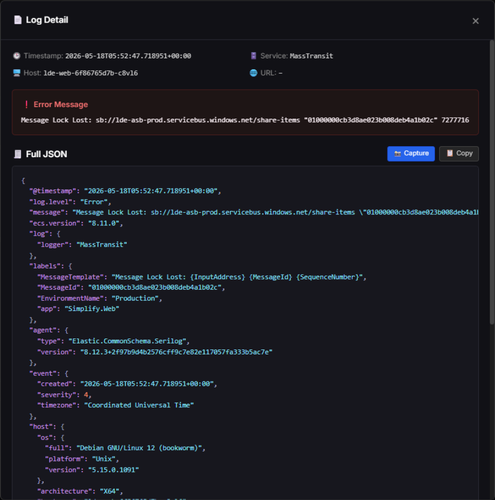The height and width of the screenshot is (500, 495).
Task: Click the host name lde-web-6f86765d7b-c8vl6
Action: 91,73
